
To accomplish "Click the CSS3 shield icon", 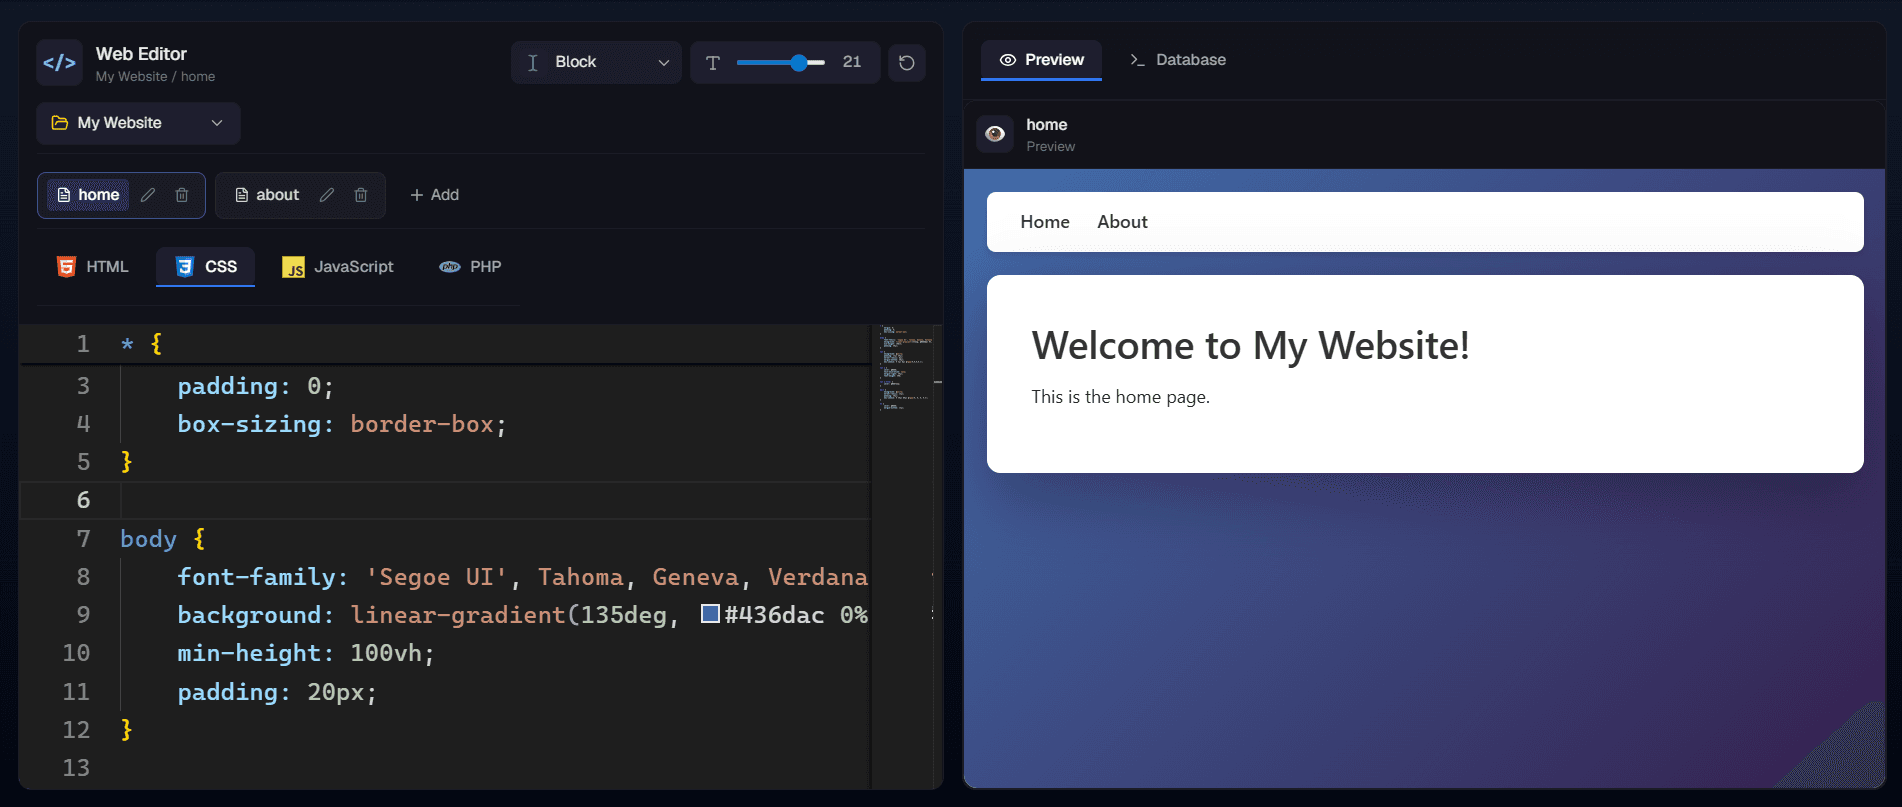I will (185, 267).
